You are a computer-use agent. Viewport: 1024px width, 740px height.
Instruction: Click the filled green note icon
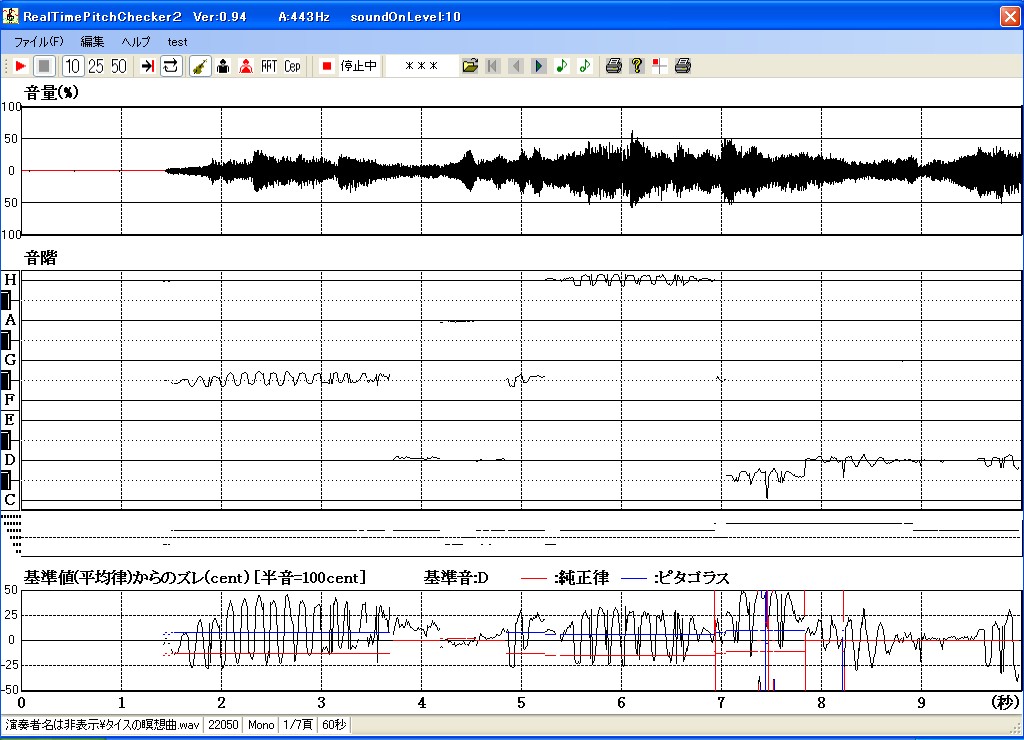point(562,66)
